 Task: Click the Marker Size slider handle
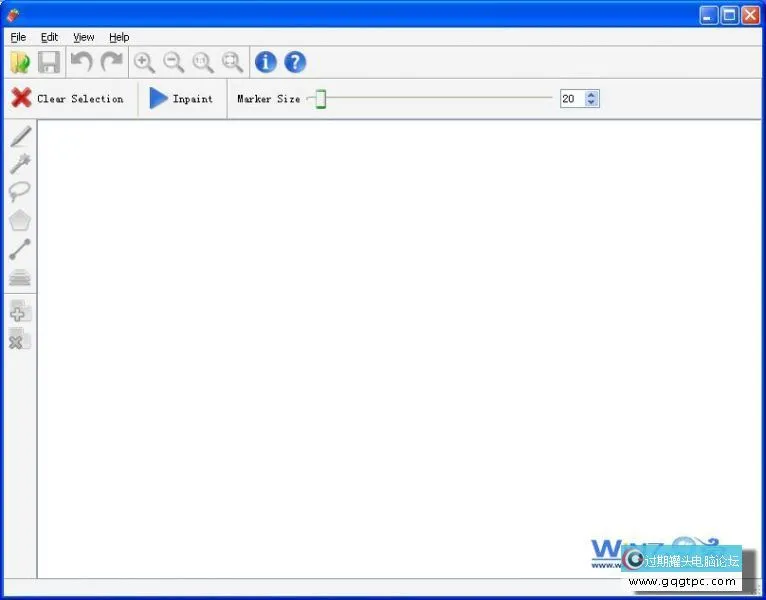point(320,99)
